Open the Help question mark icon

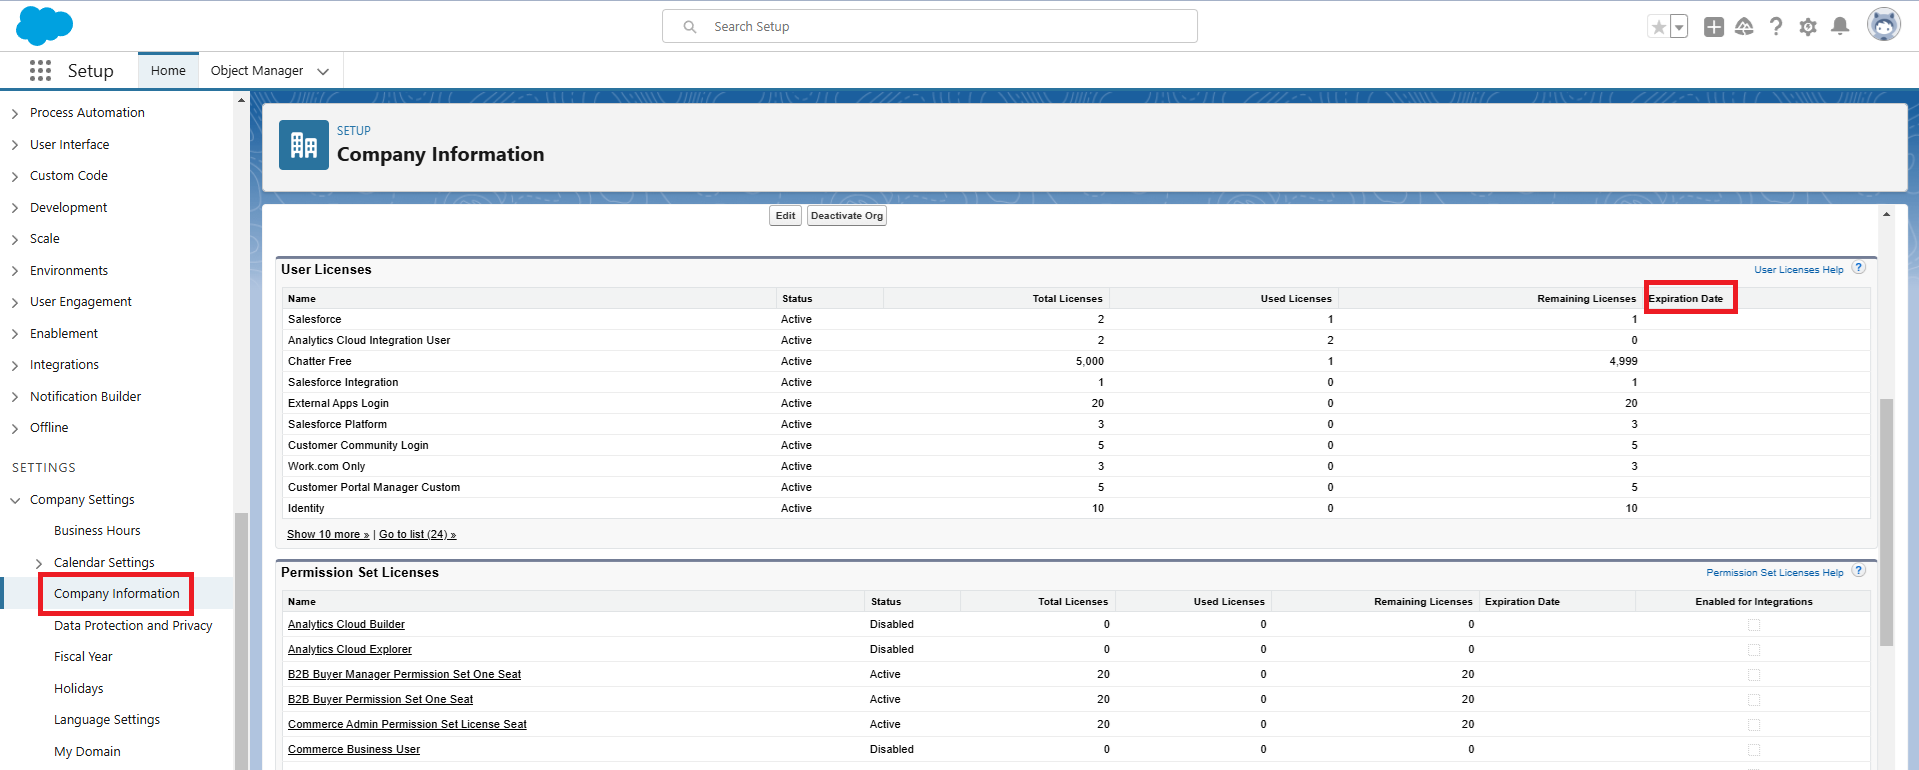tap(1776, 27)
